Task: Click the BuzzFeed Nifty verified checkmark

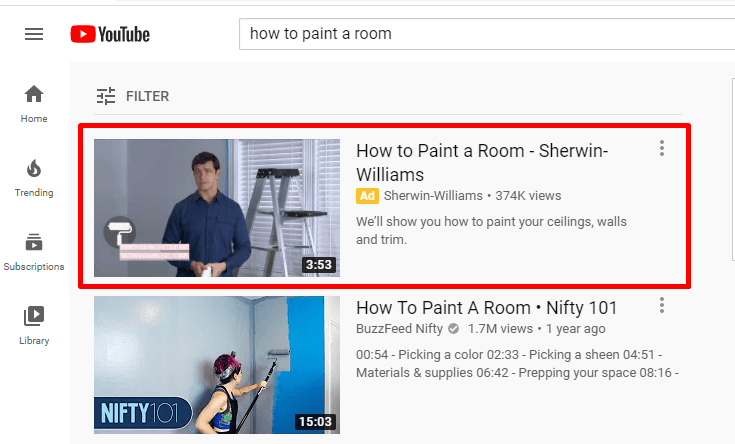Action: (453, 329)
